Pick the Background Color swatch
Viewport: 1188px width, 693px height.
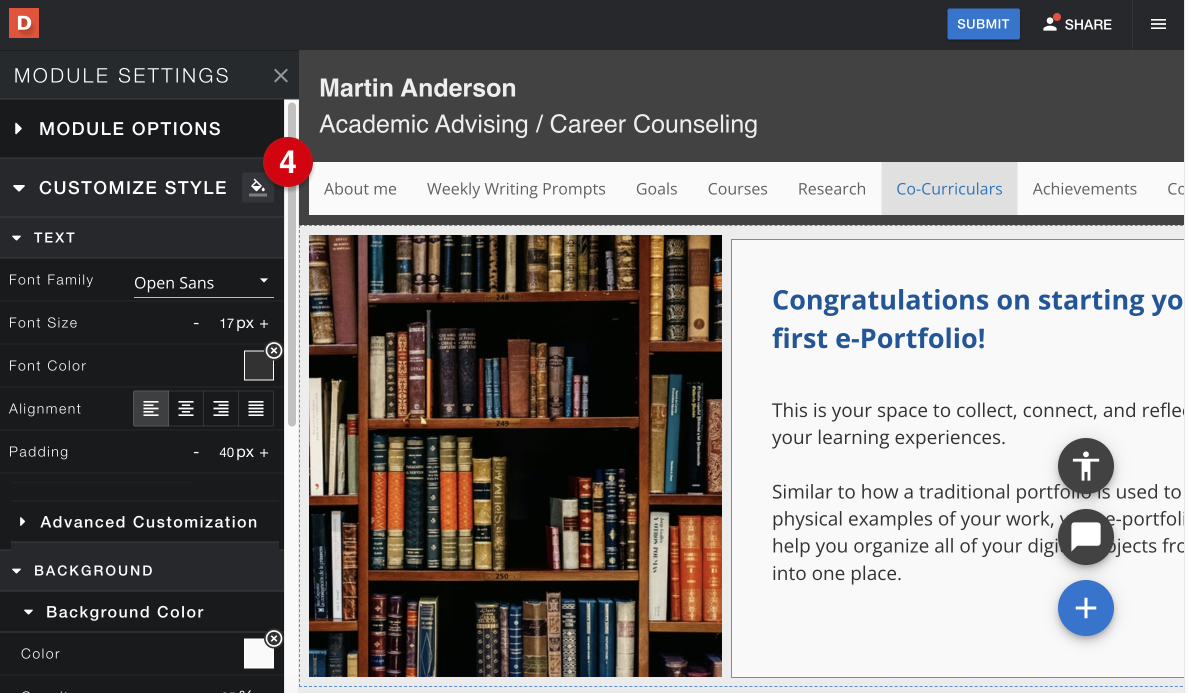[258, 654]
